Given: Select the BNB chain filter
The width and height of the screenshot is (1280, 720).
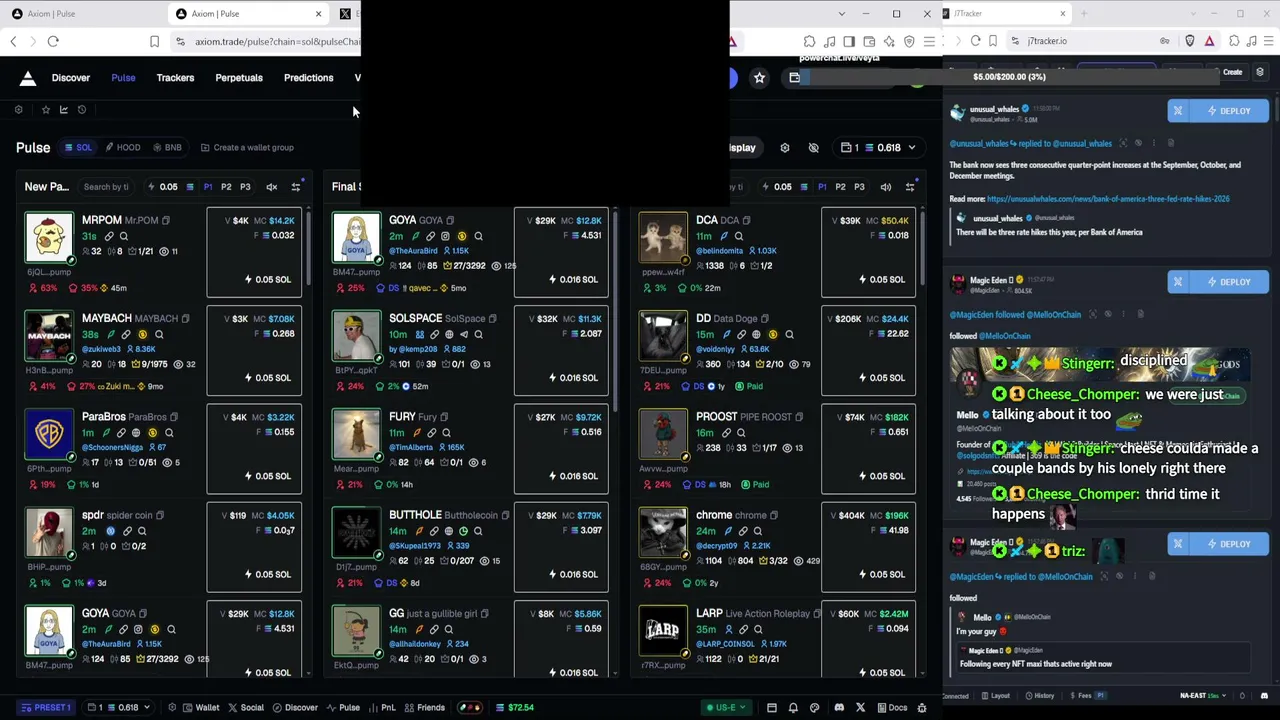Looking at the screenshot, I should 167,148.
